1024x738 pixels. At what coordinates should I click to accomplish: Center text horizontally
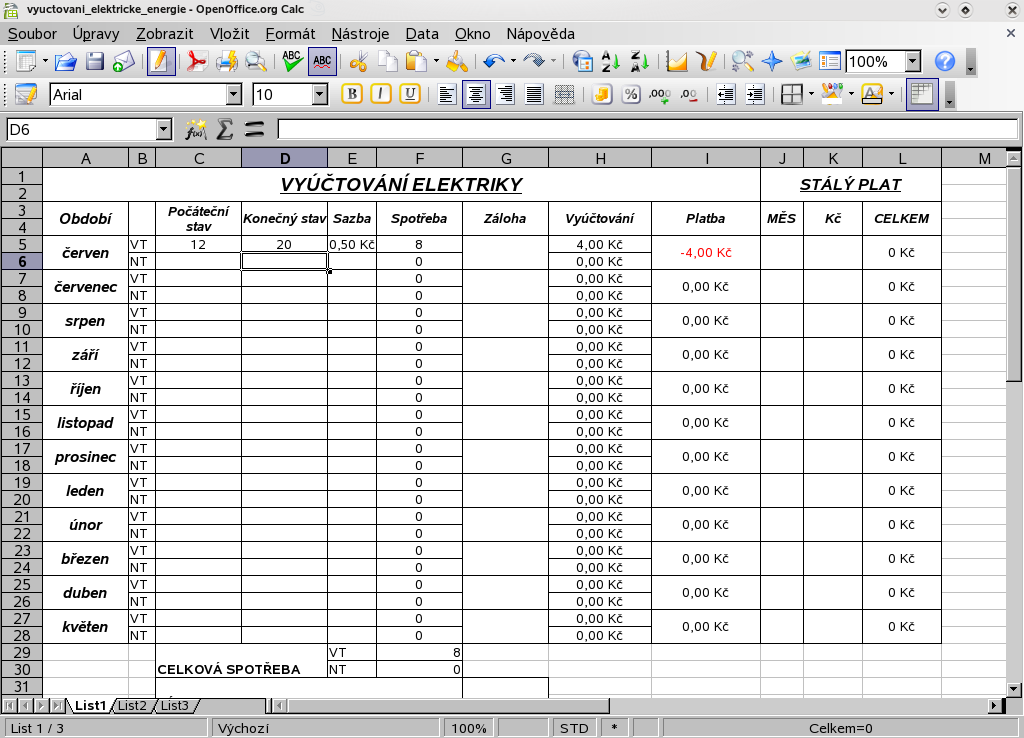point(476,95)
